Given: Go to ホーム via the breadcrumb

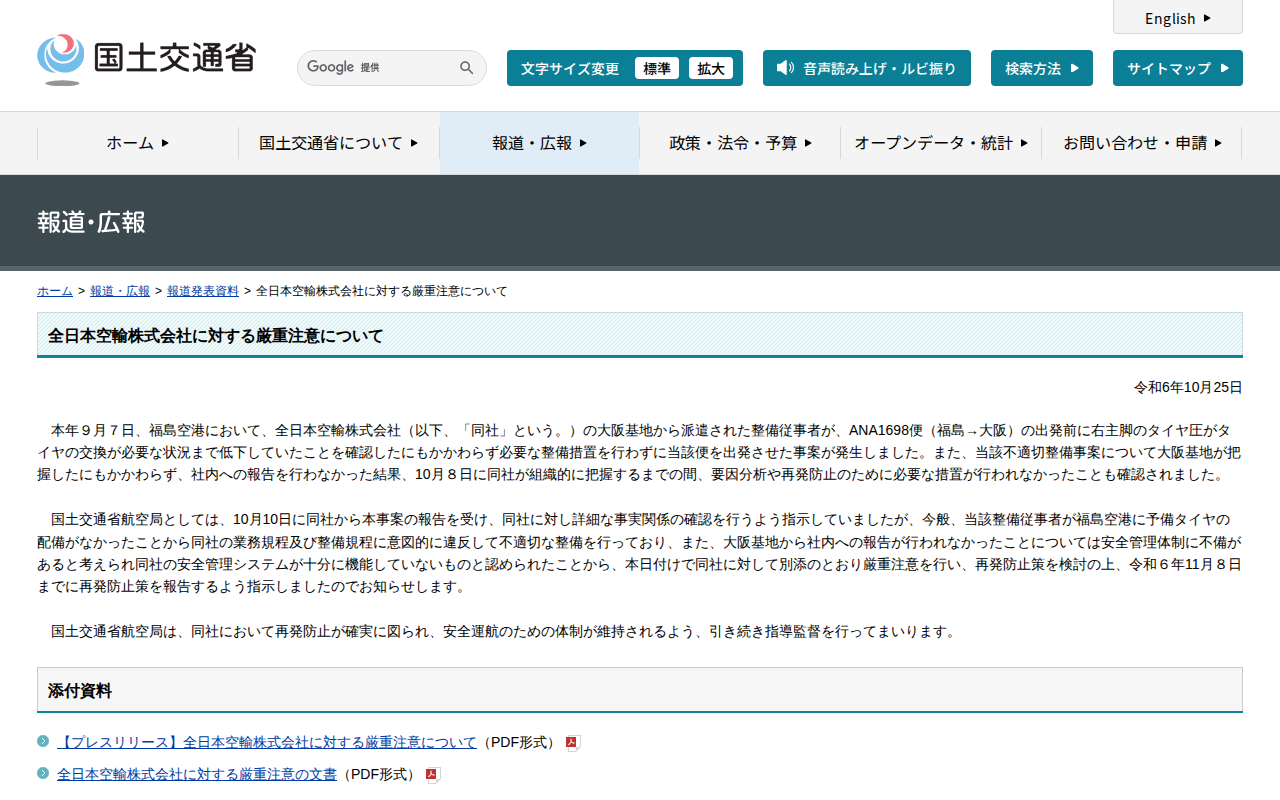Looking at the screenshot, I should [55, 291].
